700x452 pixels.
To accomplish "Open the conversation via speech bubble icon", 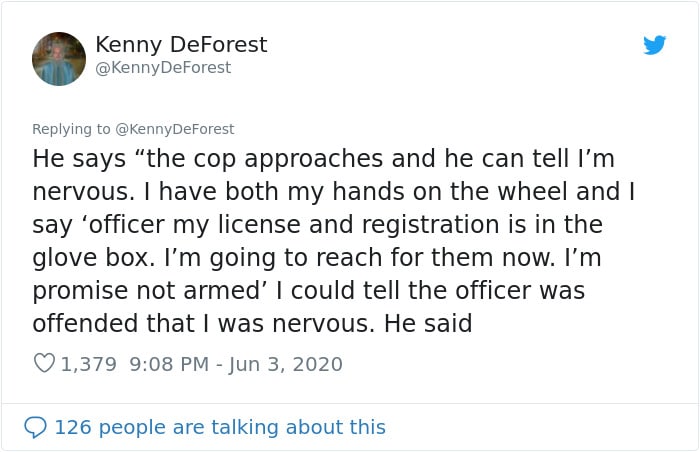I will coord(35,427).
